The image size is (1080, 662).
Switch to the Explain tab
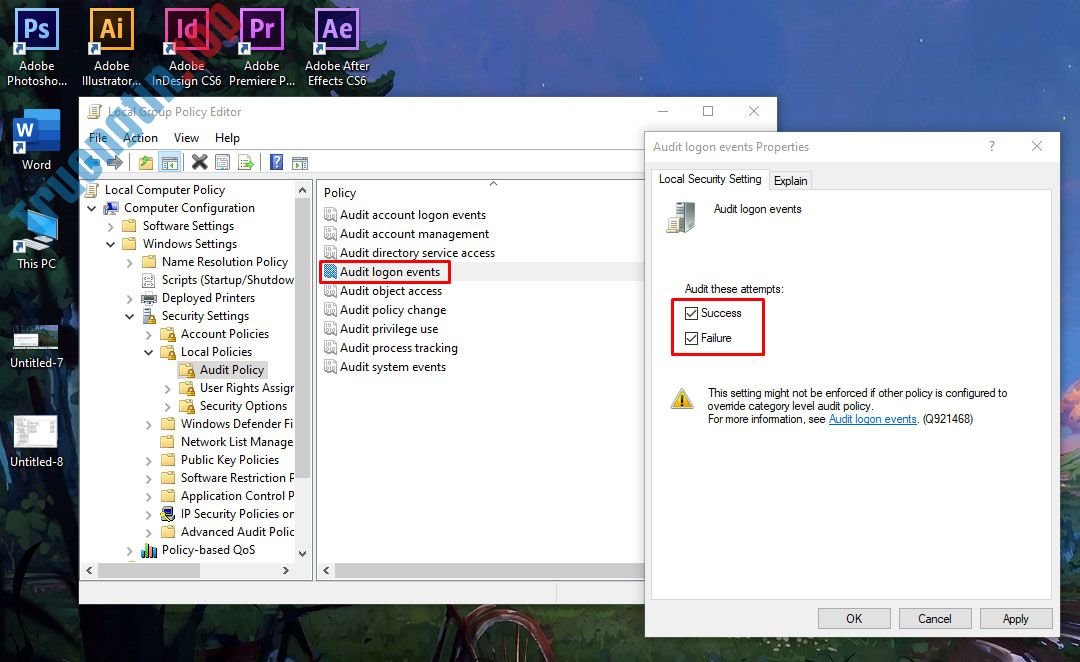790,180
